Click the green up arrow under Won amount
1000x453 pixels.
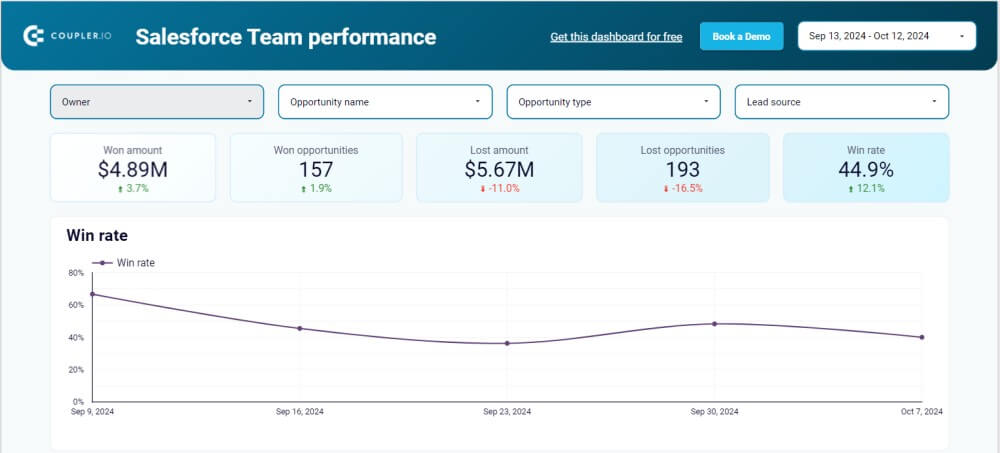click(x=121, y=188)
